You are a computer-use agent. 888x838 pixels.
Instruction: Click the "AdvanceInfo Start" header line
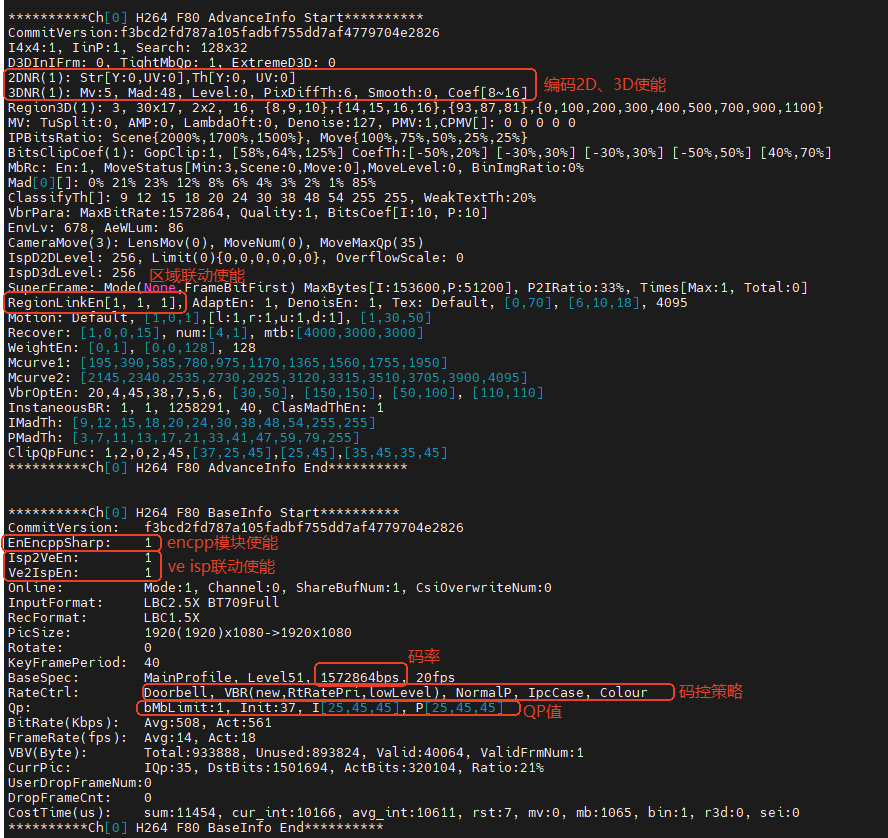pos(215,18)
